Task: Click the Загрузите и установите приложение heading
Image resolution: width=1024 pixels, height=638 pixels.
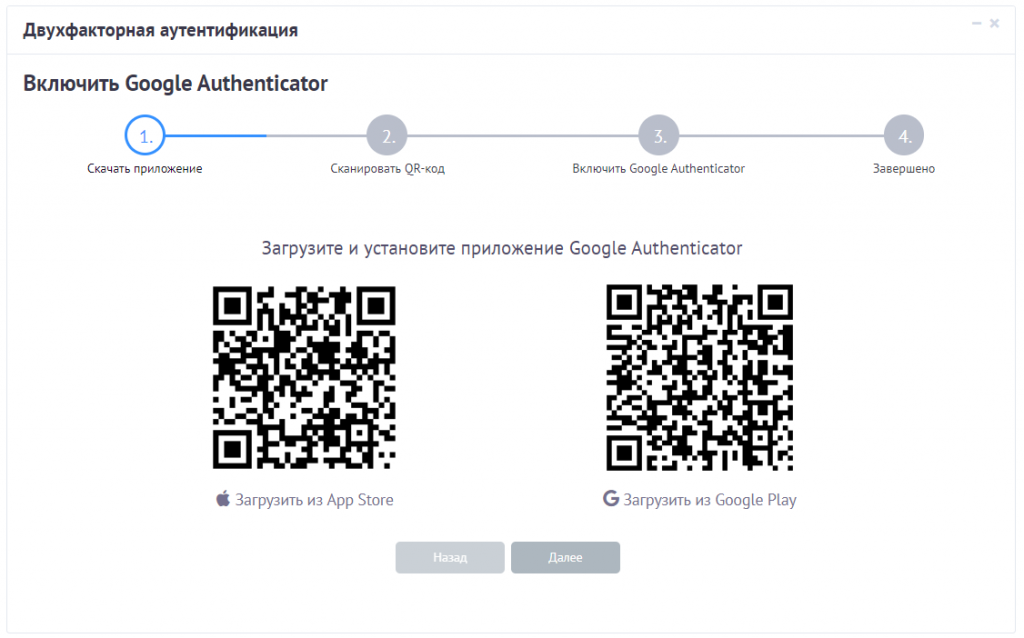Action: tap(502, 248)
